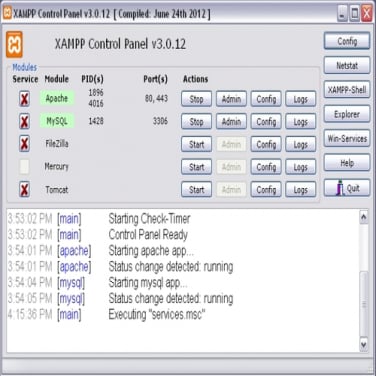Start the Mercury module
The height and width of the screenshot is (376, 376).
coord(196,167)
